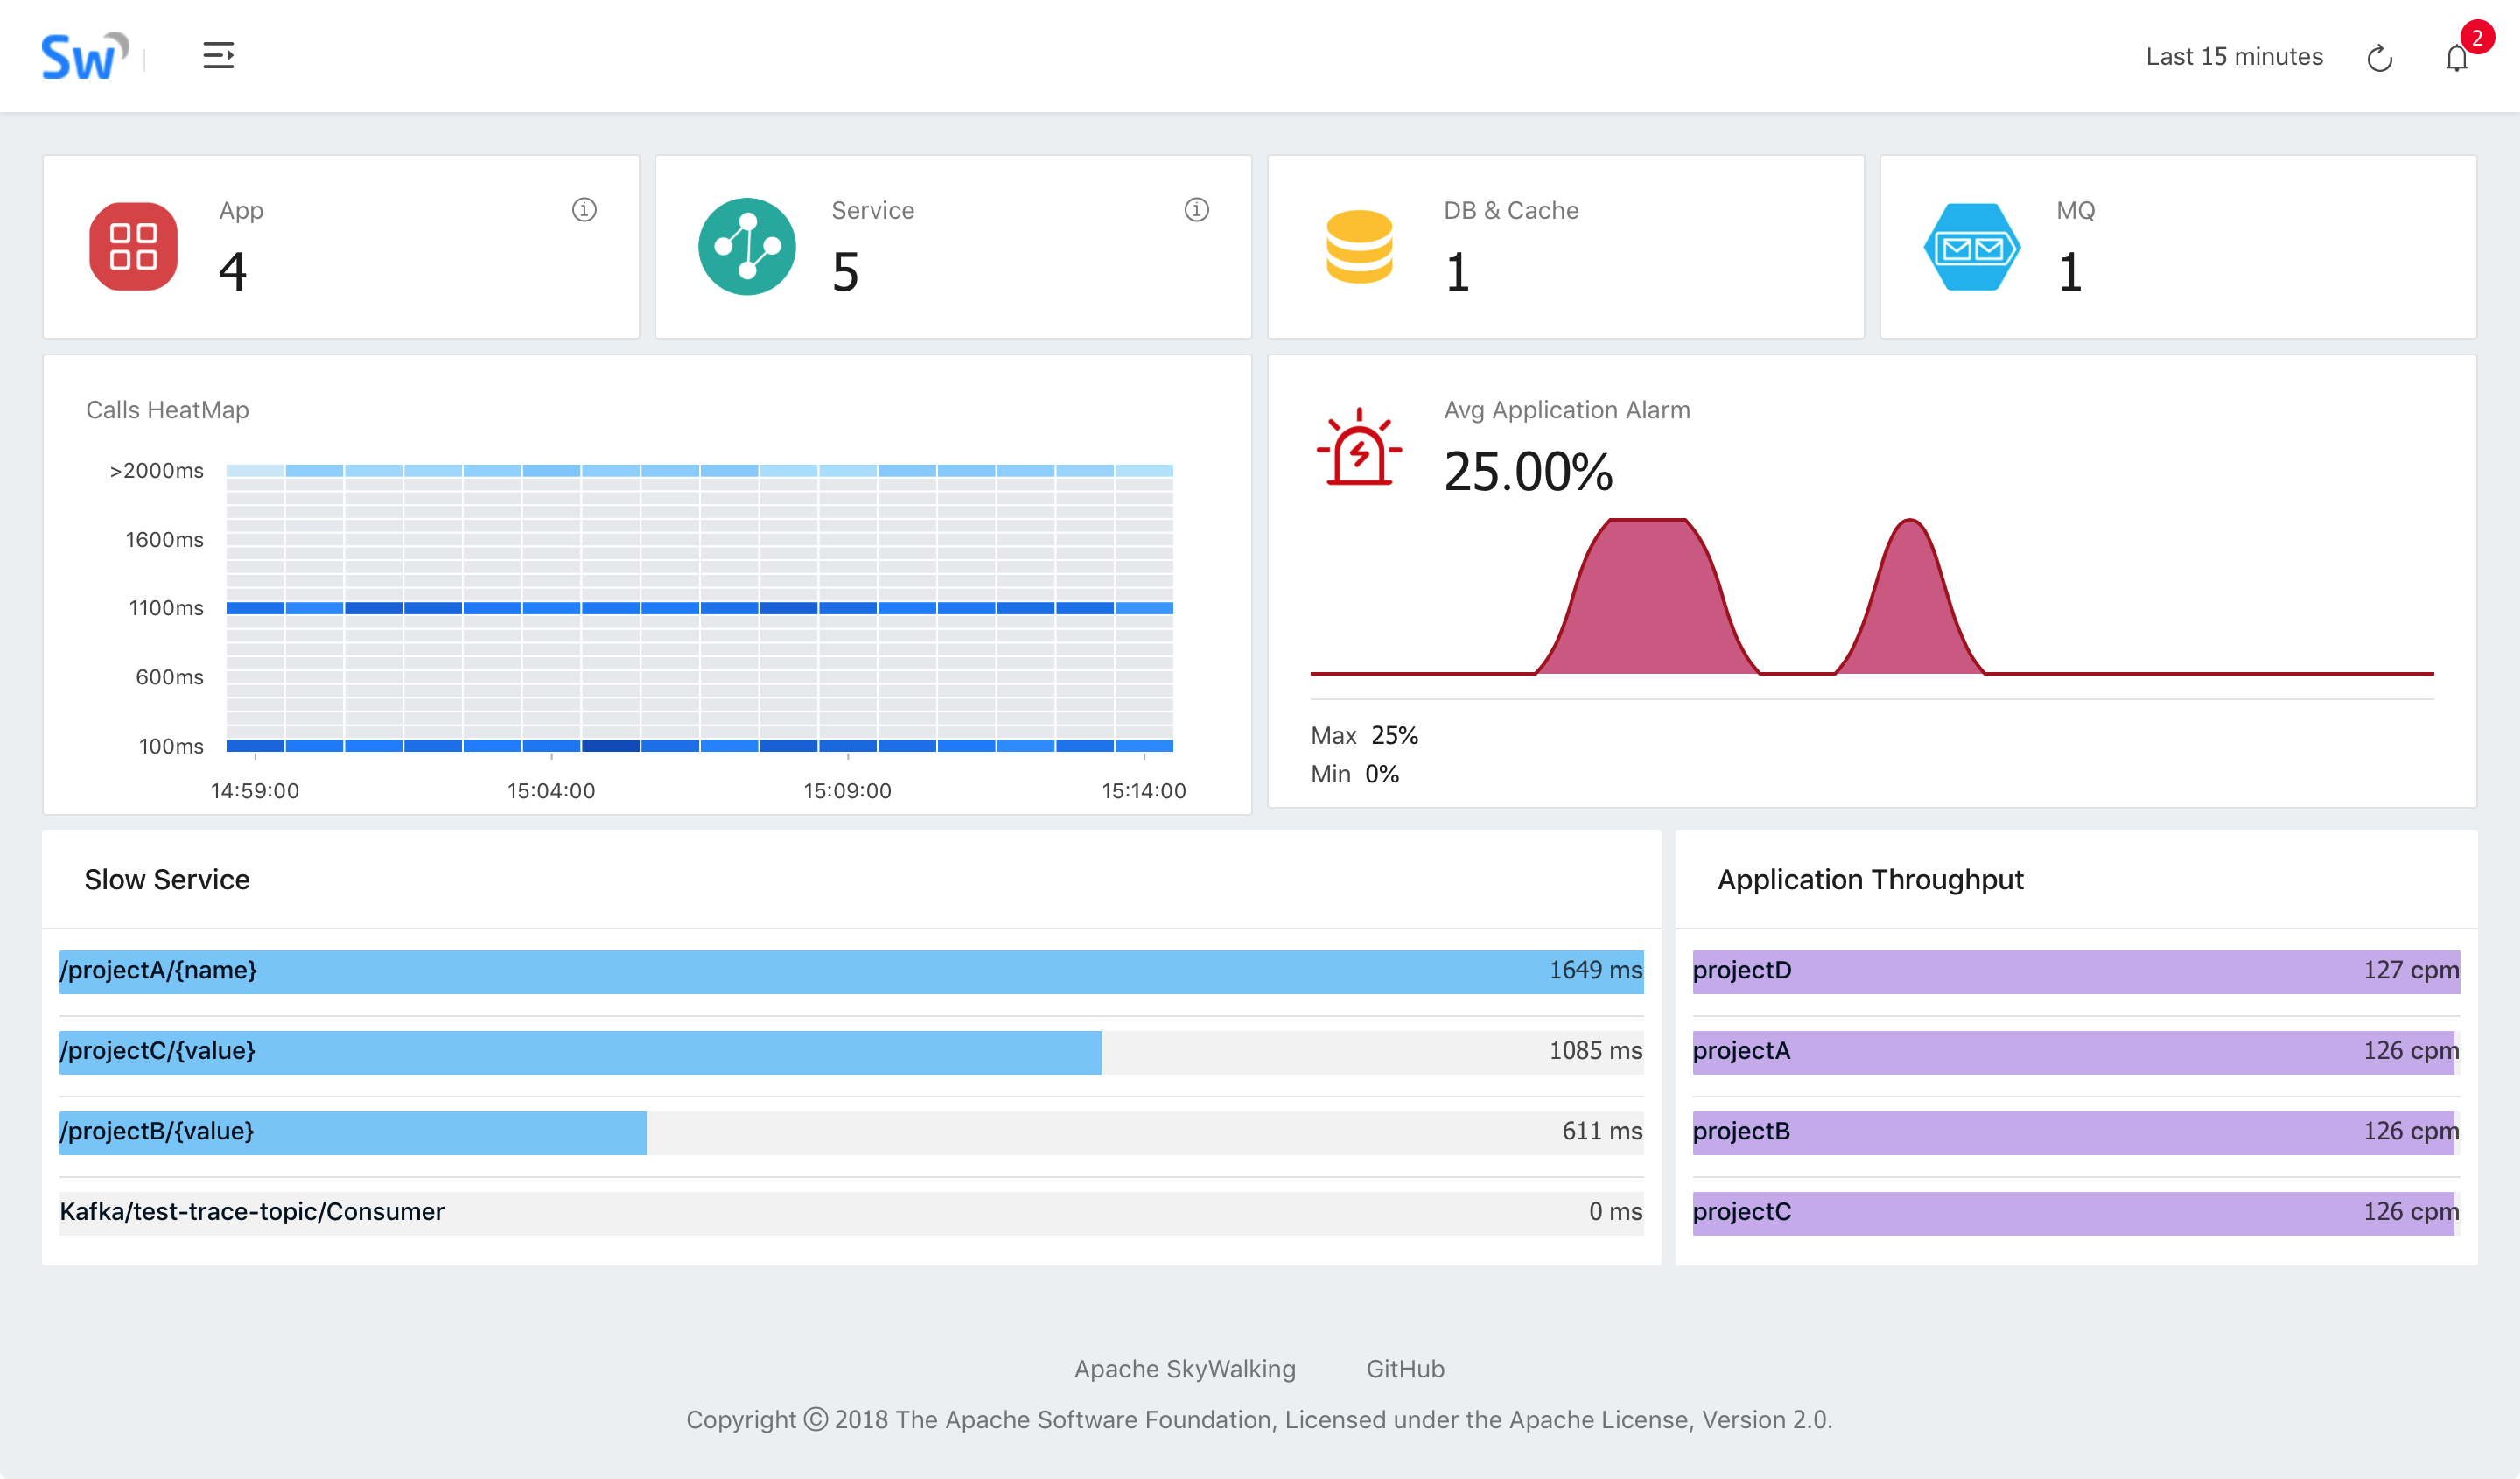The height and width of the screenshot is (1479, 2520).
Task: Click the blue MQ envelope icon
Action: point(1972,246)
